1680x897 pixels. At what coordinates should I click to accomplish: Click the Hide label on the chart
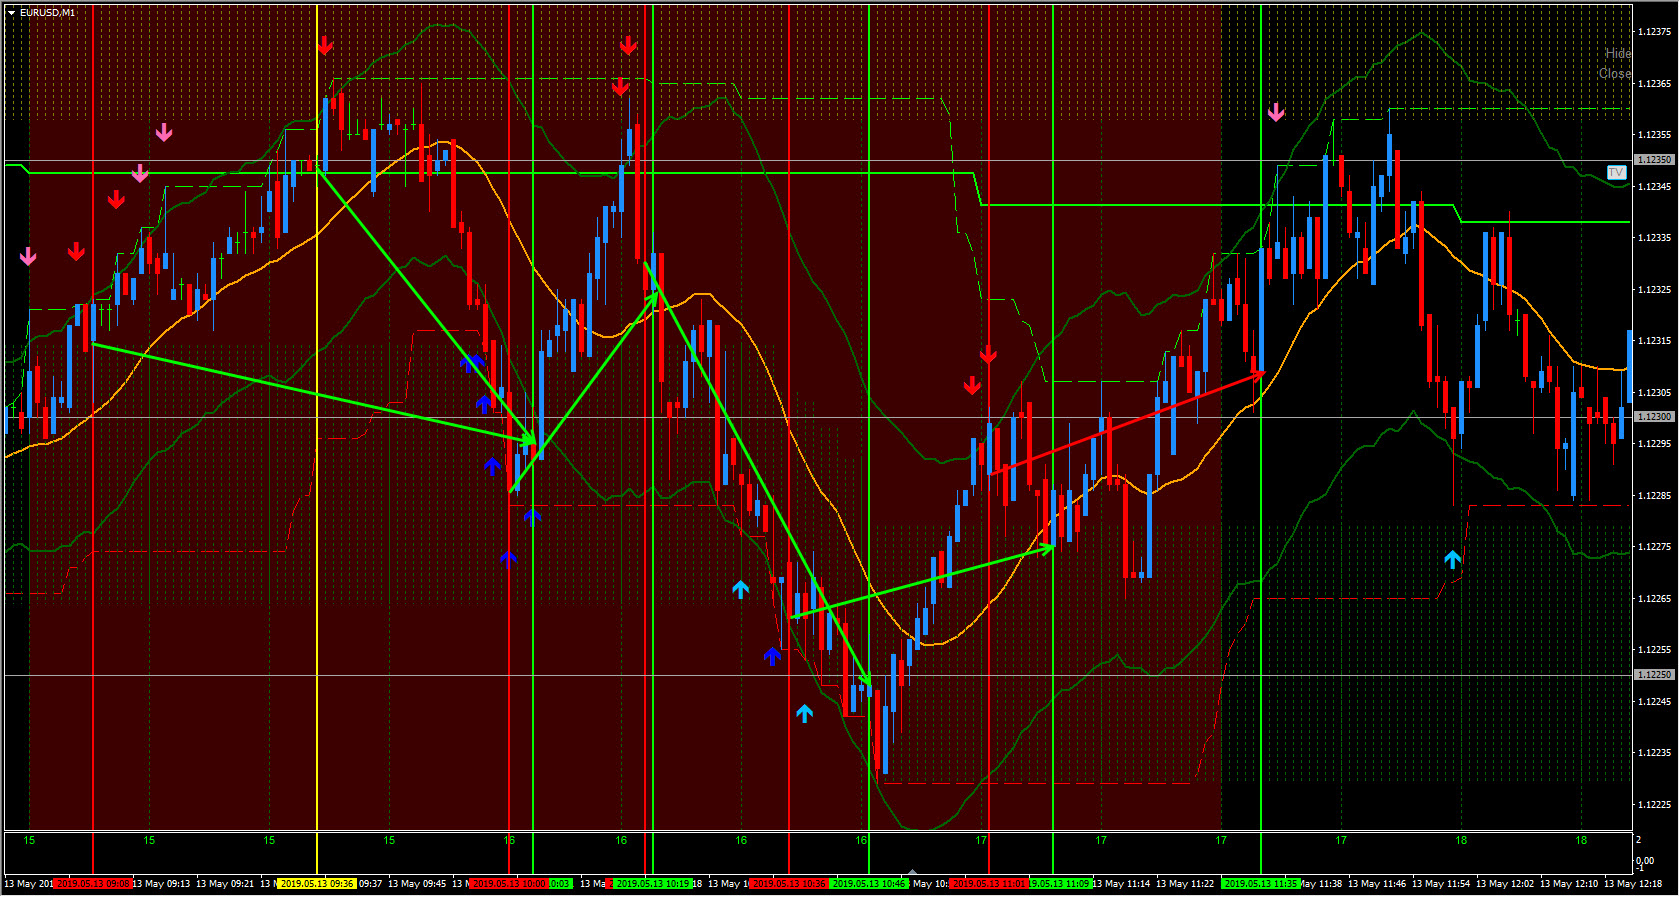[1618, 54]
